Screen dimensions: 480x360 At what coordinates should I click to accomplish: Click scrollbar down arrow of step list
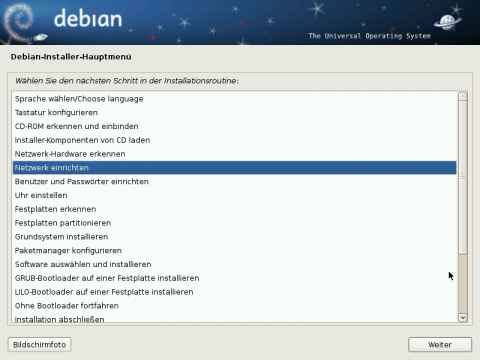click(x=463, y=318)
